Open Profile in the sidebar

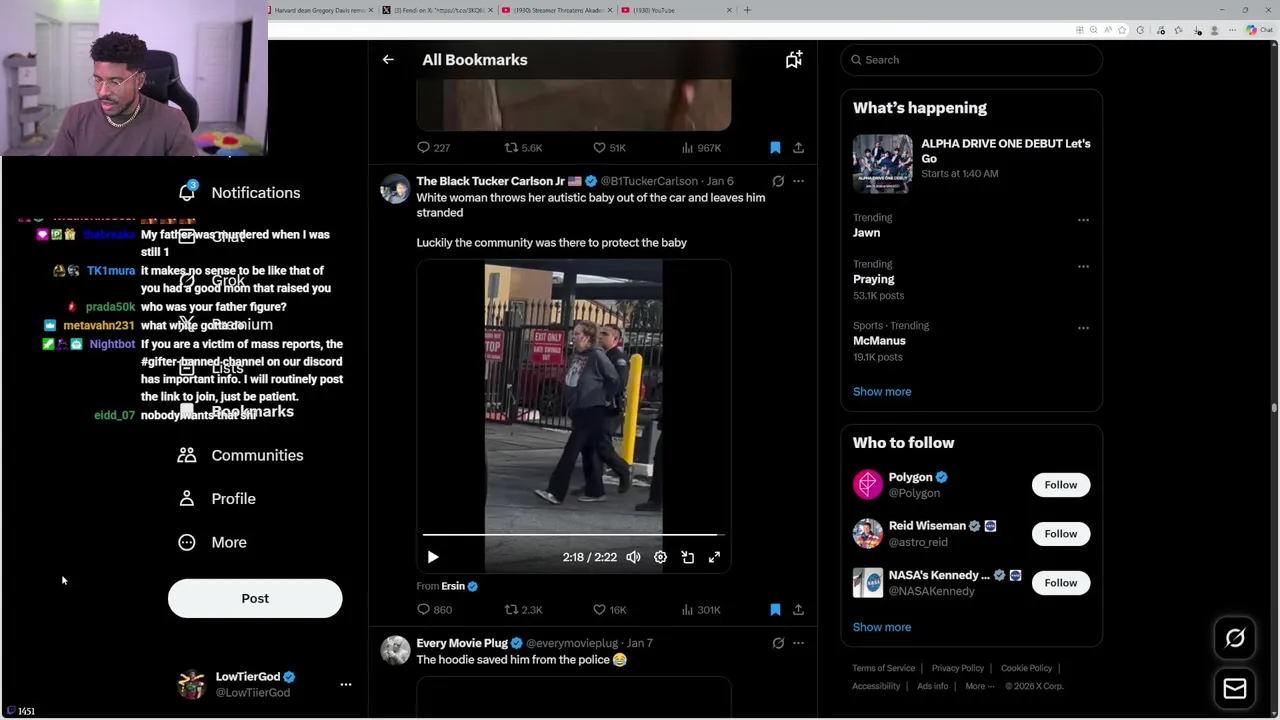point(217,498)
